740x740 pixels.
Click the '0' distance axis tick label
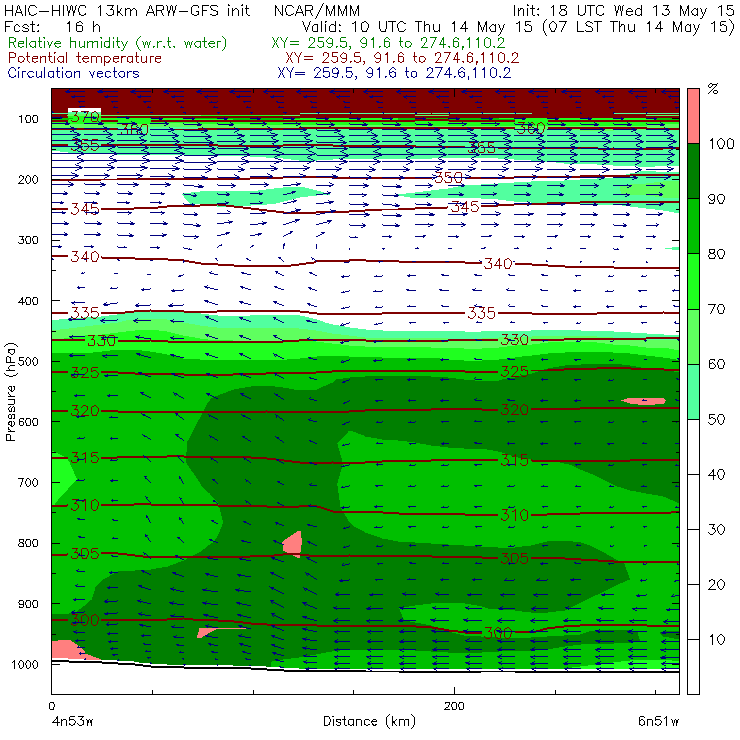52,706
